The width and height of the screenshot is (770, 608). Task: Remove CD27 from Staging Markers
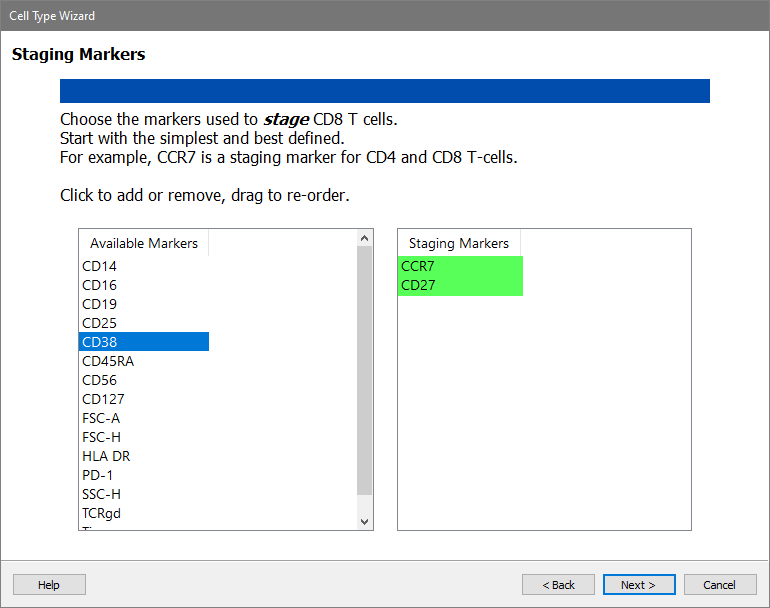coord(418,285)
